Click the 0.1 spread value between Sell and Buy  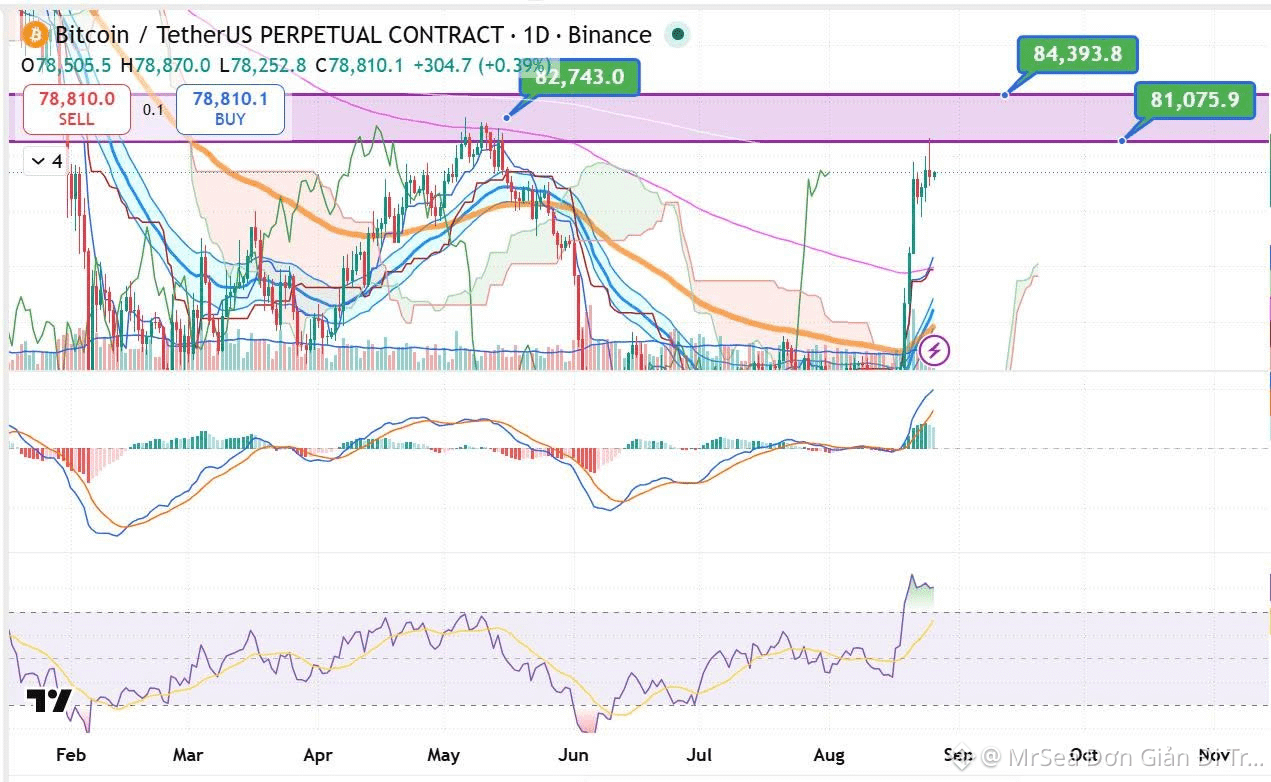pyautogui.click(x=153, y=109)
